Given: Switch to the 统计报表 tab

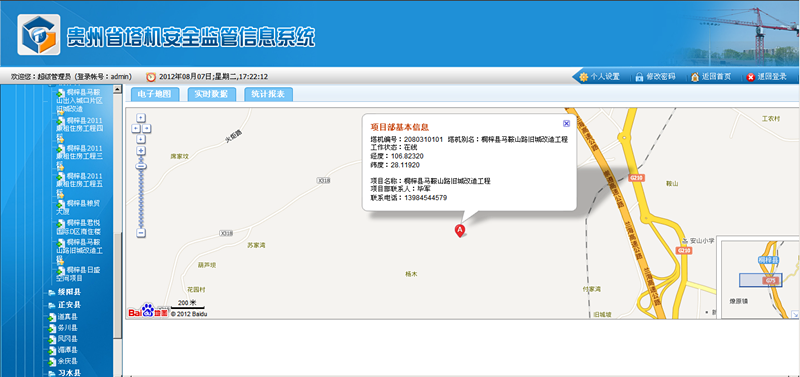Looking at the screenshot, I should coord(268,94).
